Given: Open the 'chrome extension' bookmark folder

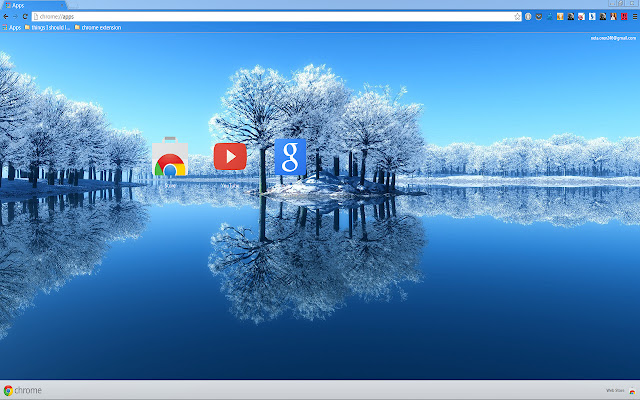Looking at the screenshot, I should pos(98,27).
